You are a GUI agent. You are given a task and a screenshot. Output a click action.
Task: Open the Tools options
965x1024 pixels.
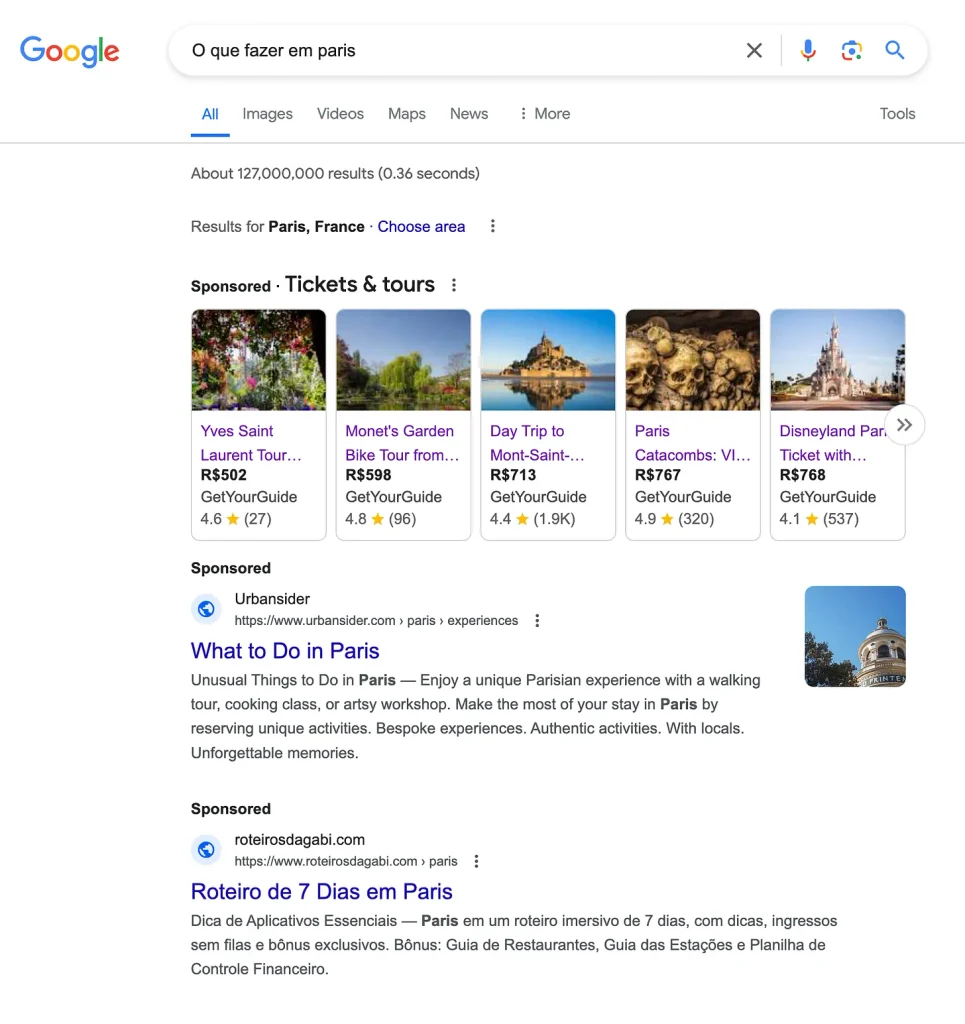tap(897, 114)
